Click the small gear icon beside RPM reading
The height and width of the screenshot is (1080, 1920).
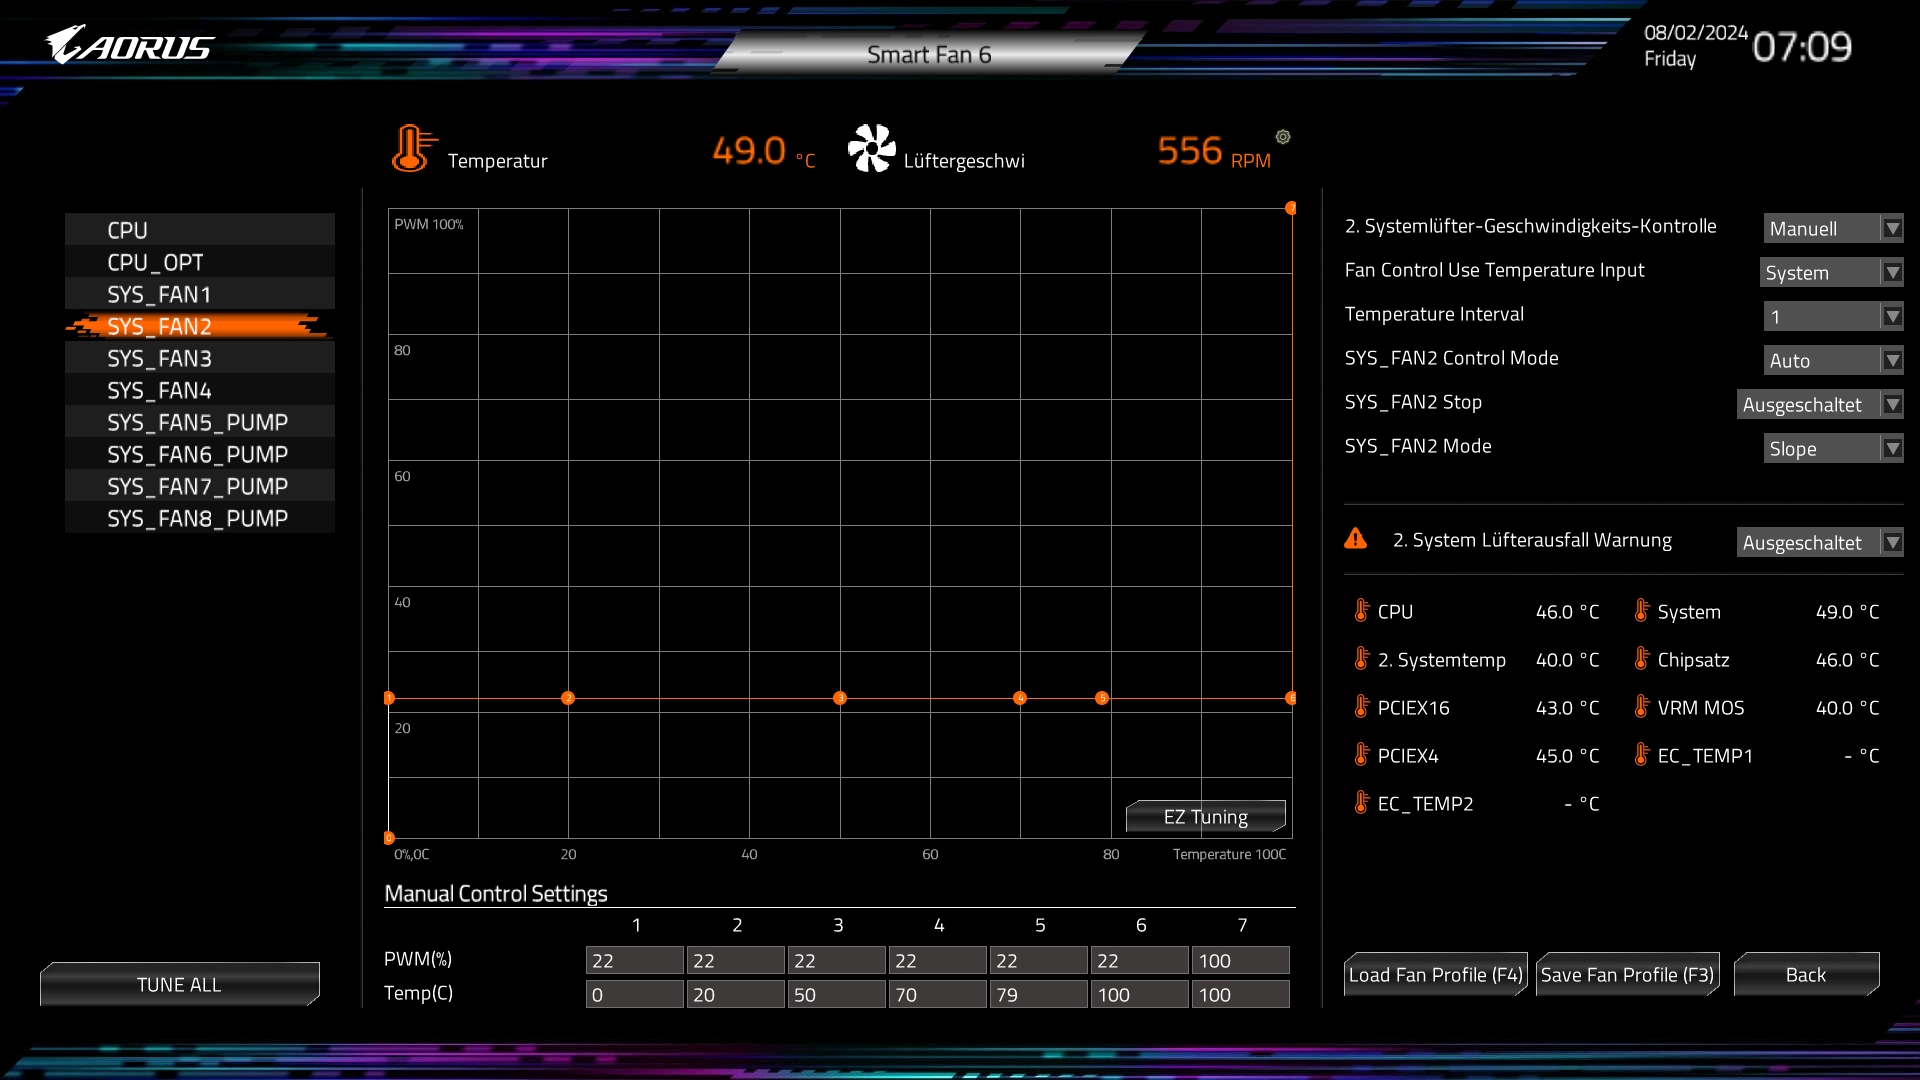click(1283, 137)
